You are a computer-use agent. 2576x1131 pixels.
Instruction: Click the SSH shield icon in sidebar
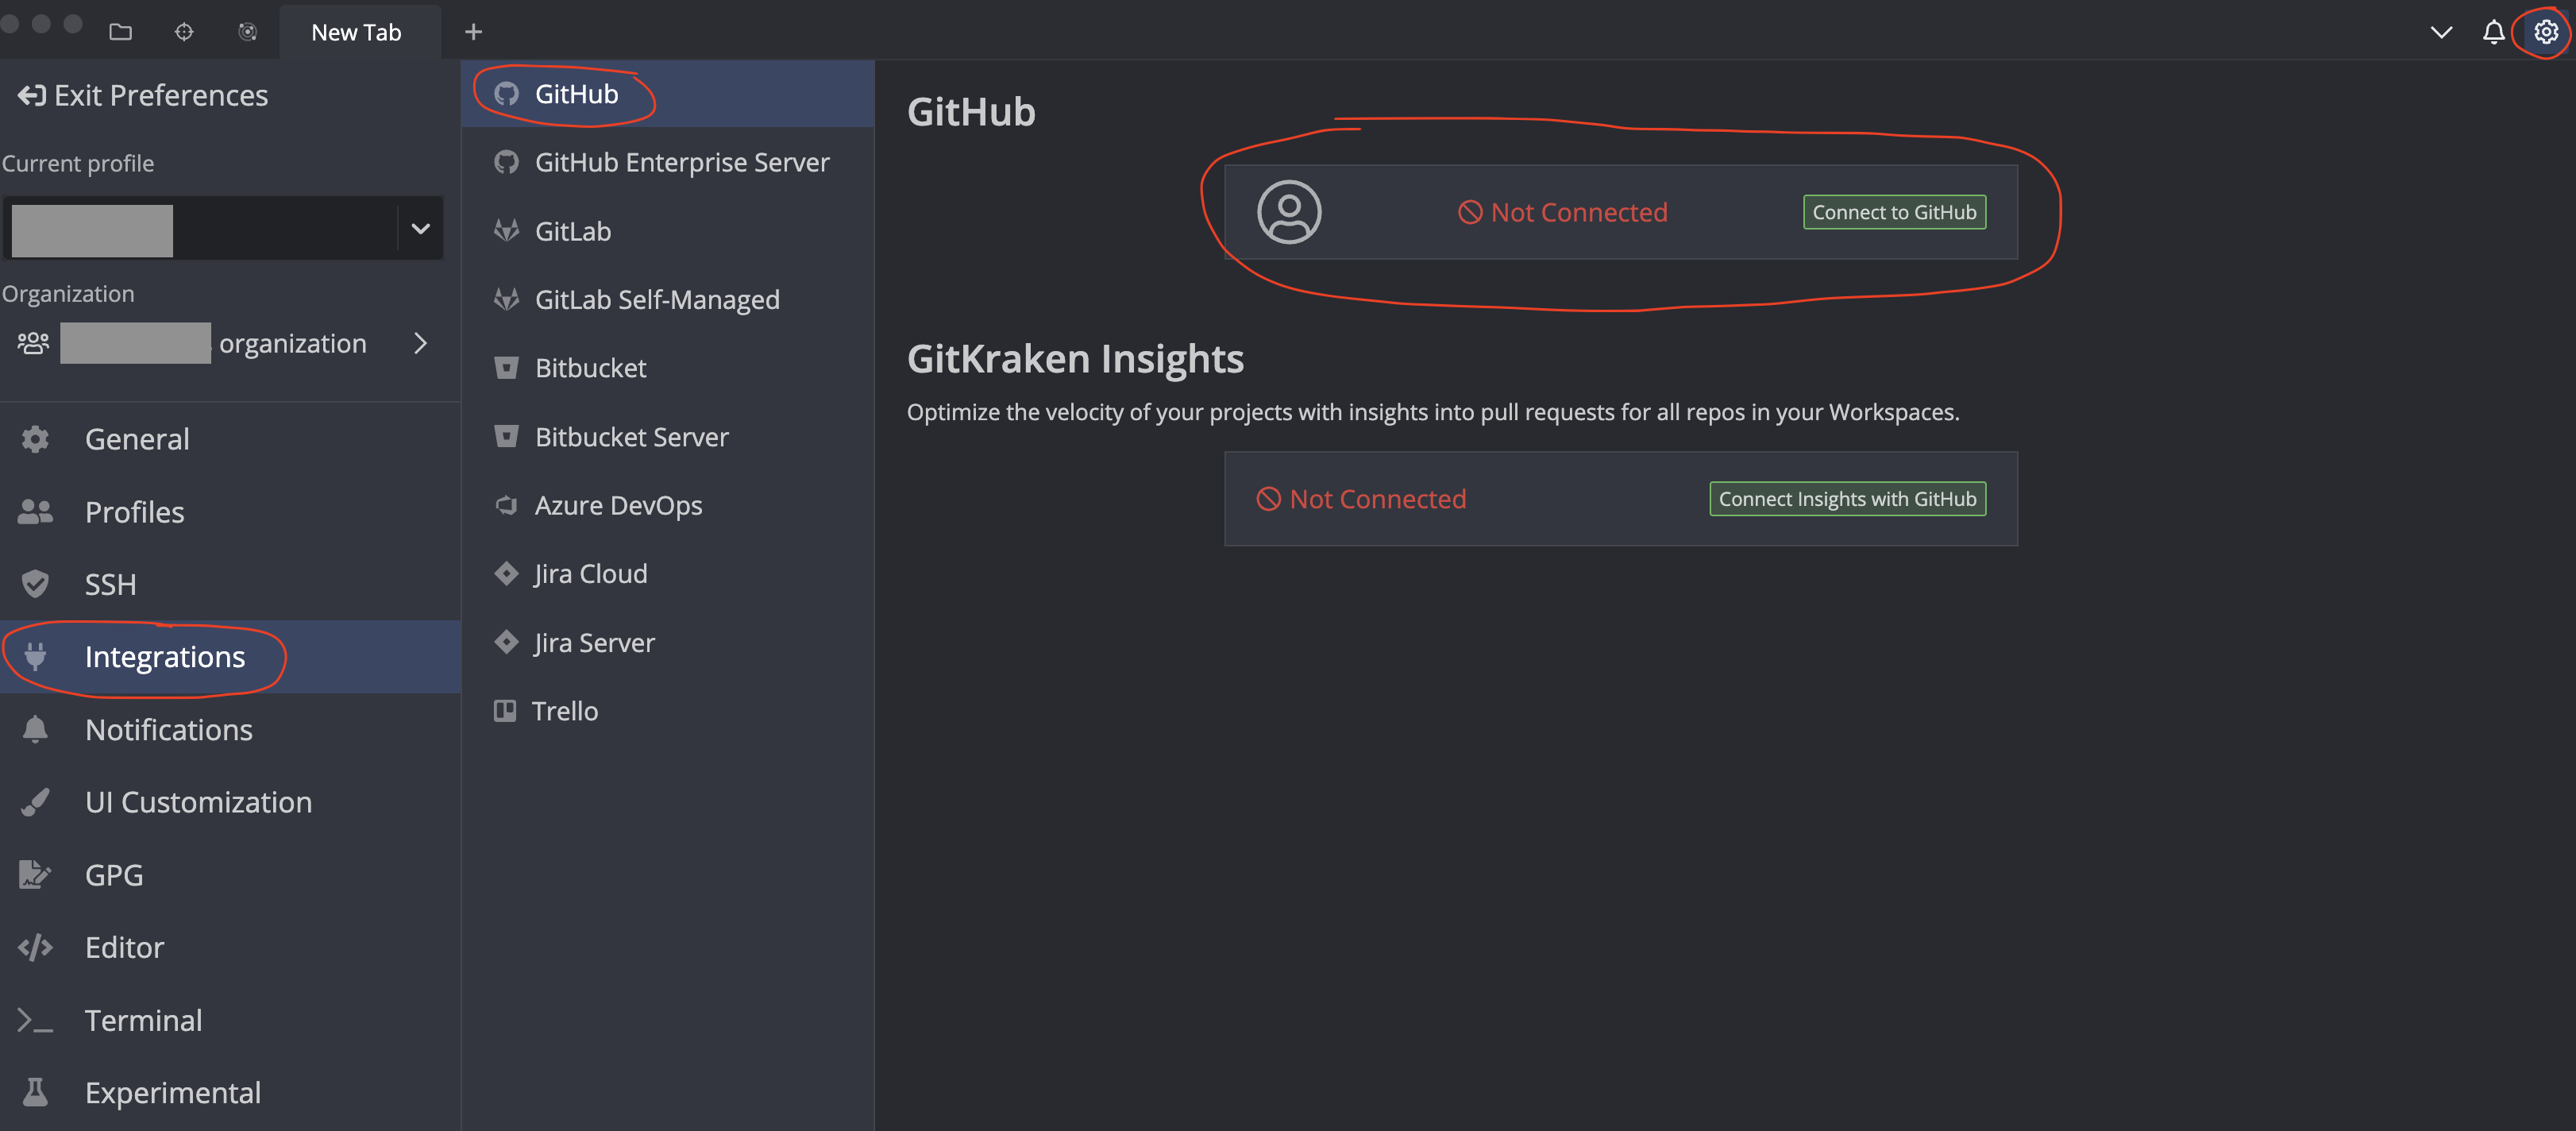coord(36,583)
